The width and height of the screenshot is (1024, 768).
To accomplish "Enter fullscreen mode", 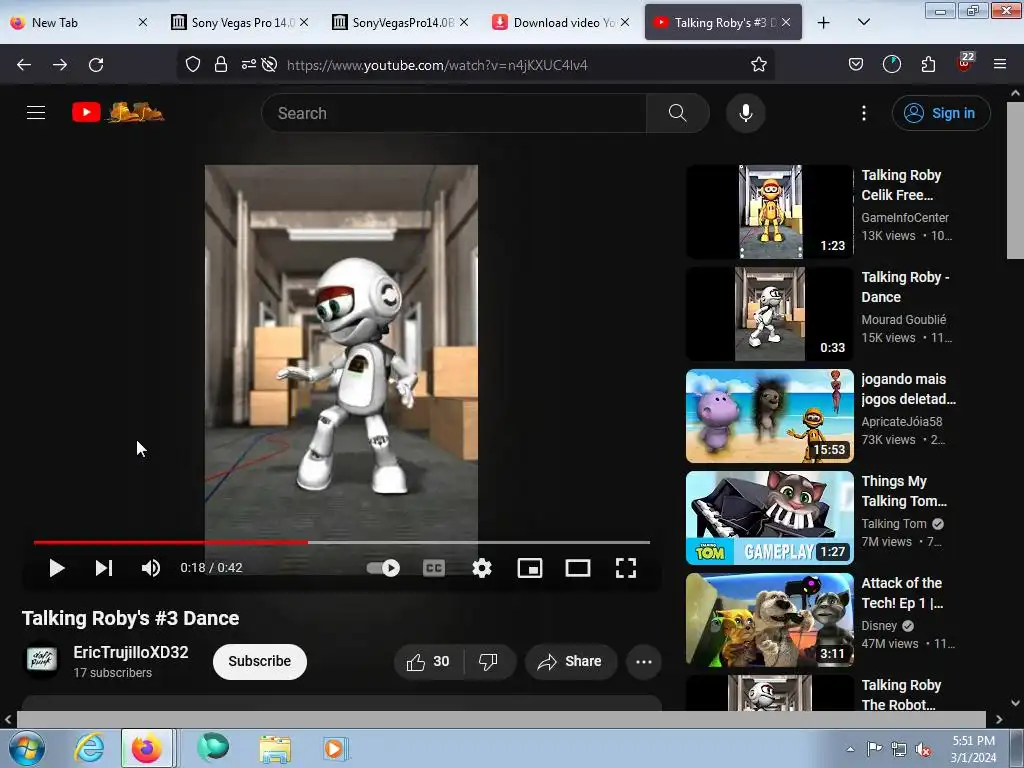I will (x=626, y=568).
